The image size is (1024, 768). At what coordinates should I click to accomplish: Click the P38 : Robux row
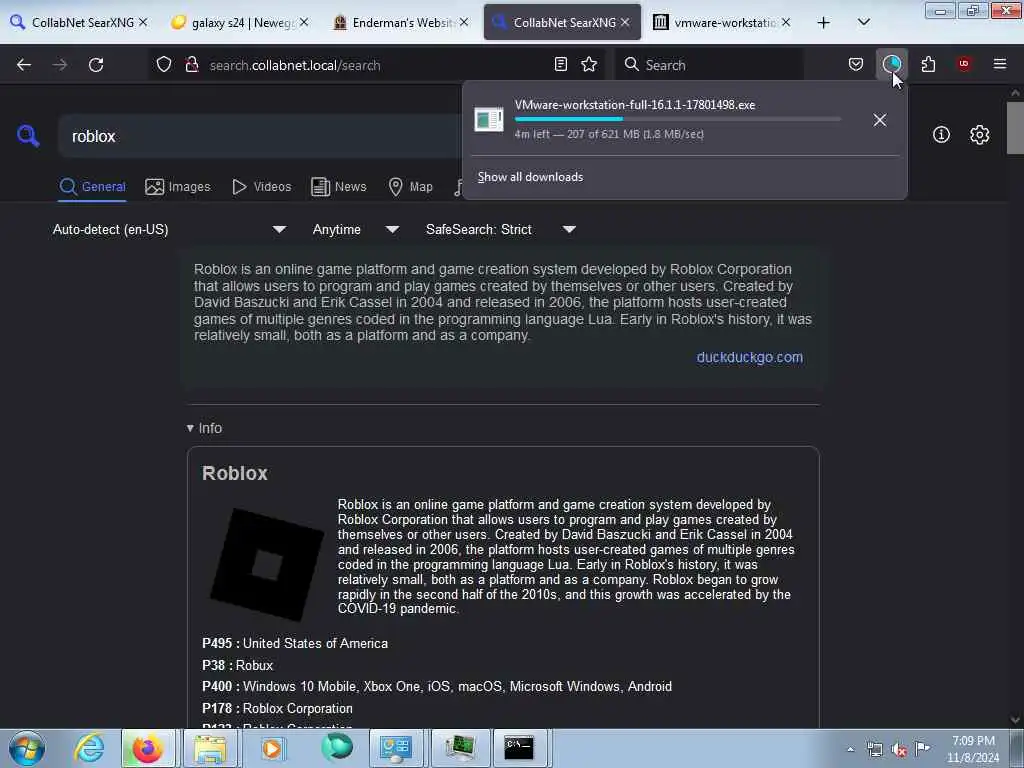click(237, 665)
